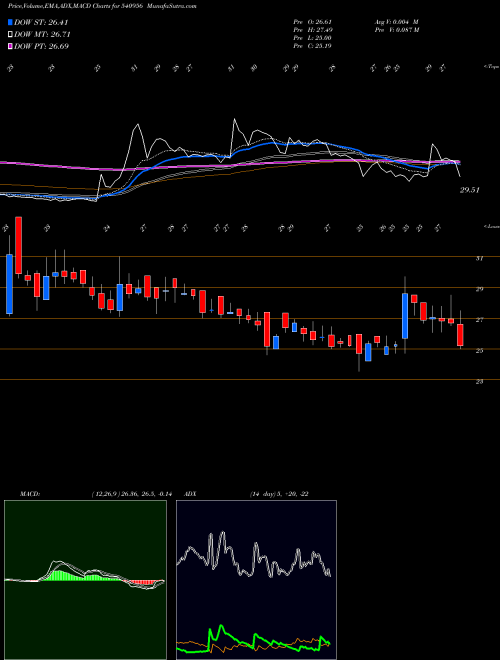
Task: Click the white DOW MT legend swatch
Action: pos(10,35)
